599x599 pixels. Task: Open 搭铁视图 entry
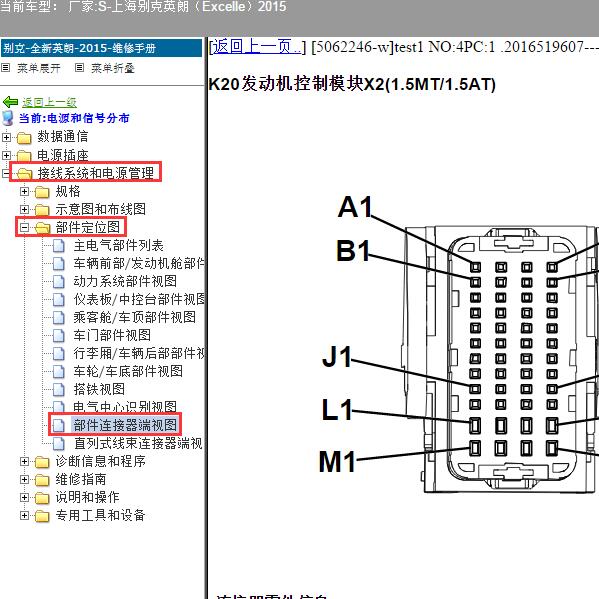click(x=99, y=389)
